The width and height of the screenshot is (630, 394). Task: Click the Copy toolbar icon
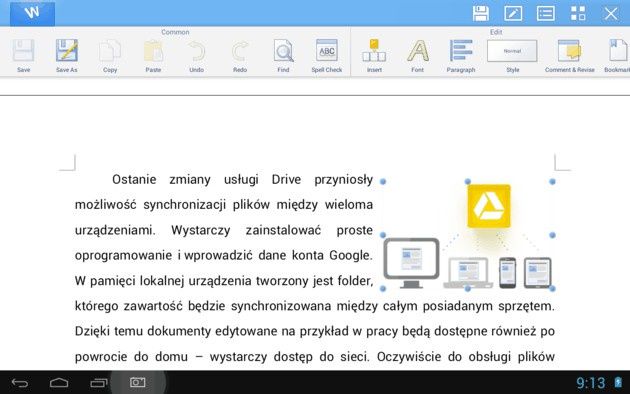pos(110,55)
